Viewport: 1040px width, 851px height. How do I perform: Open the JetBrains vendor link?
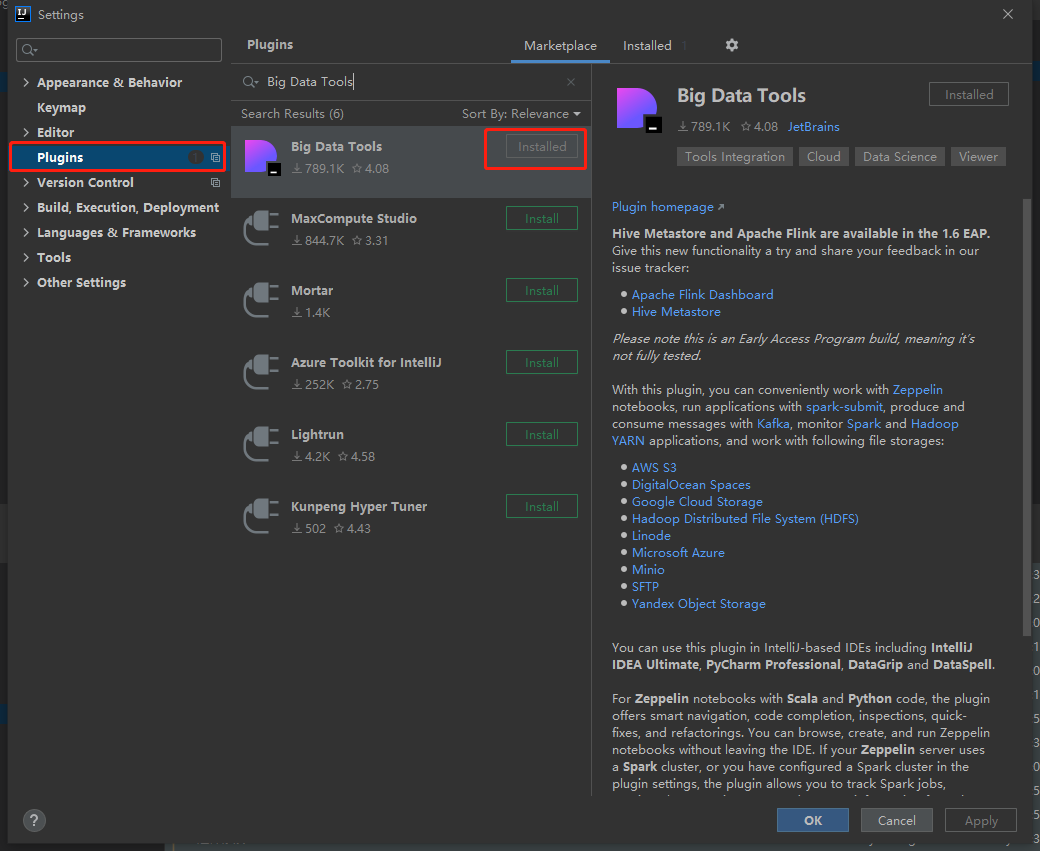[813, 127]
